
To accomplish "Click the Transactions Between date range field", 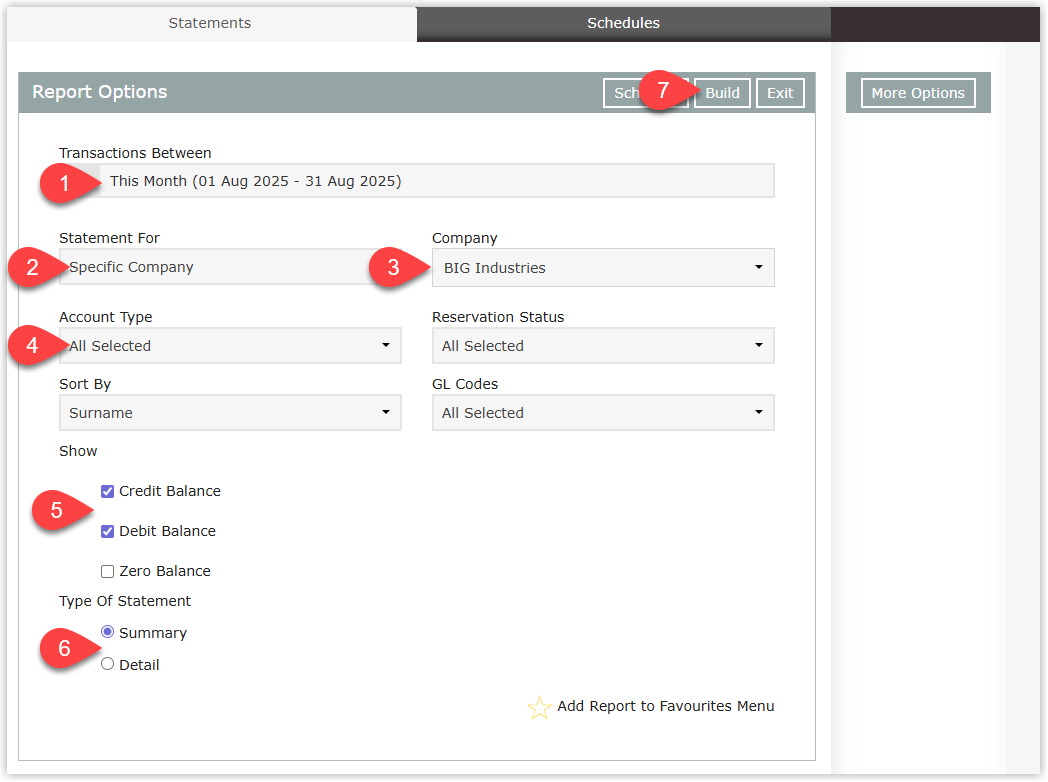I will coord(417,181).
